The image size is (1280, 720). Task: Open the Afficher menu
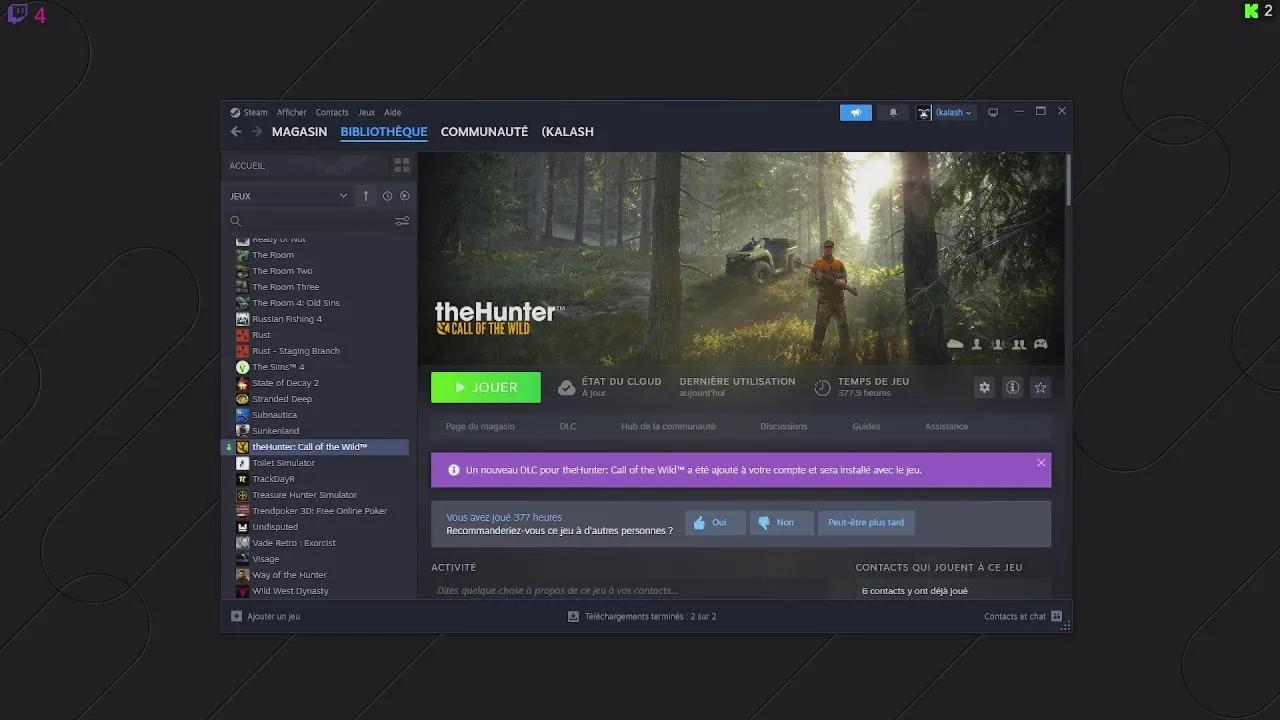pos(291,112)
